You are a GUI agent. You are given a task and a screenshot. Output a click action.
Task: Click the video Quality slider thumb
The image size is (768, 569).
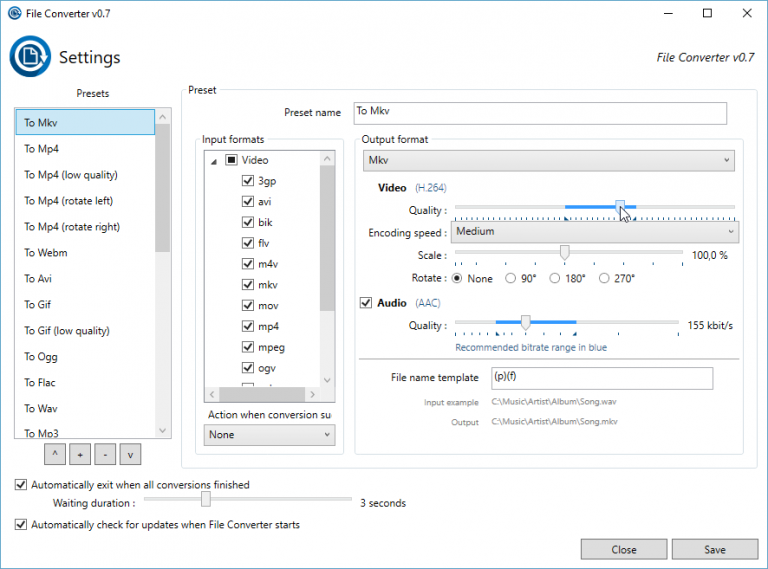coord(620,207)
